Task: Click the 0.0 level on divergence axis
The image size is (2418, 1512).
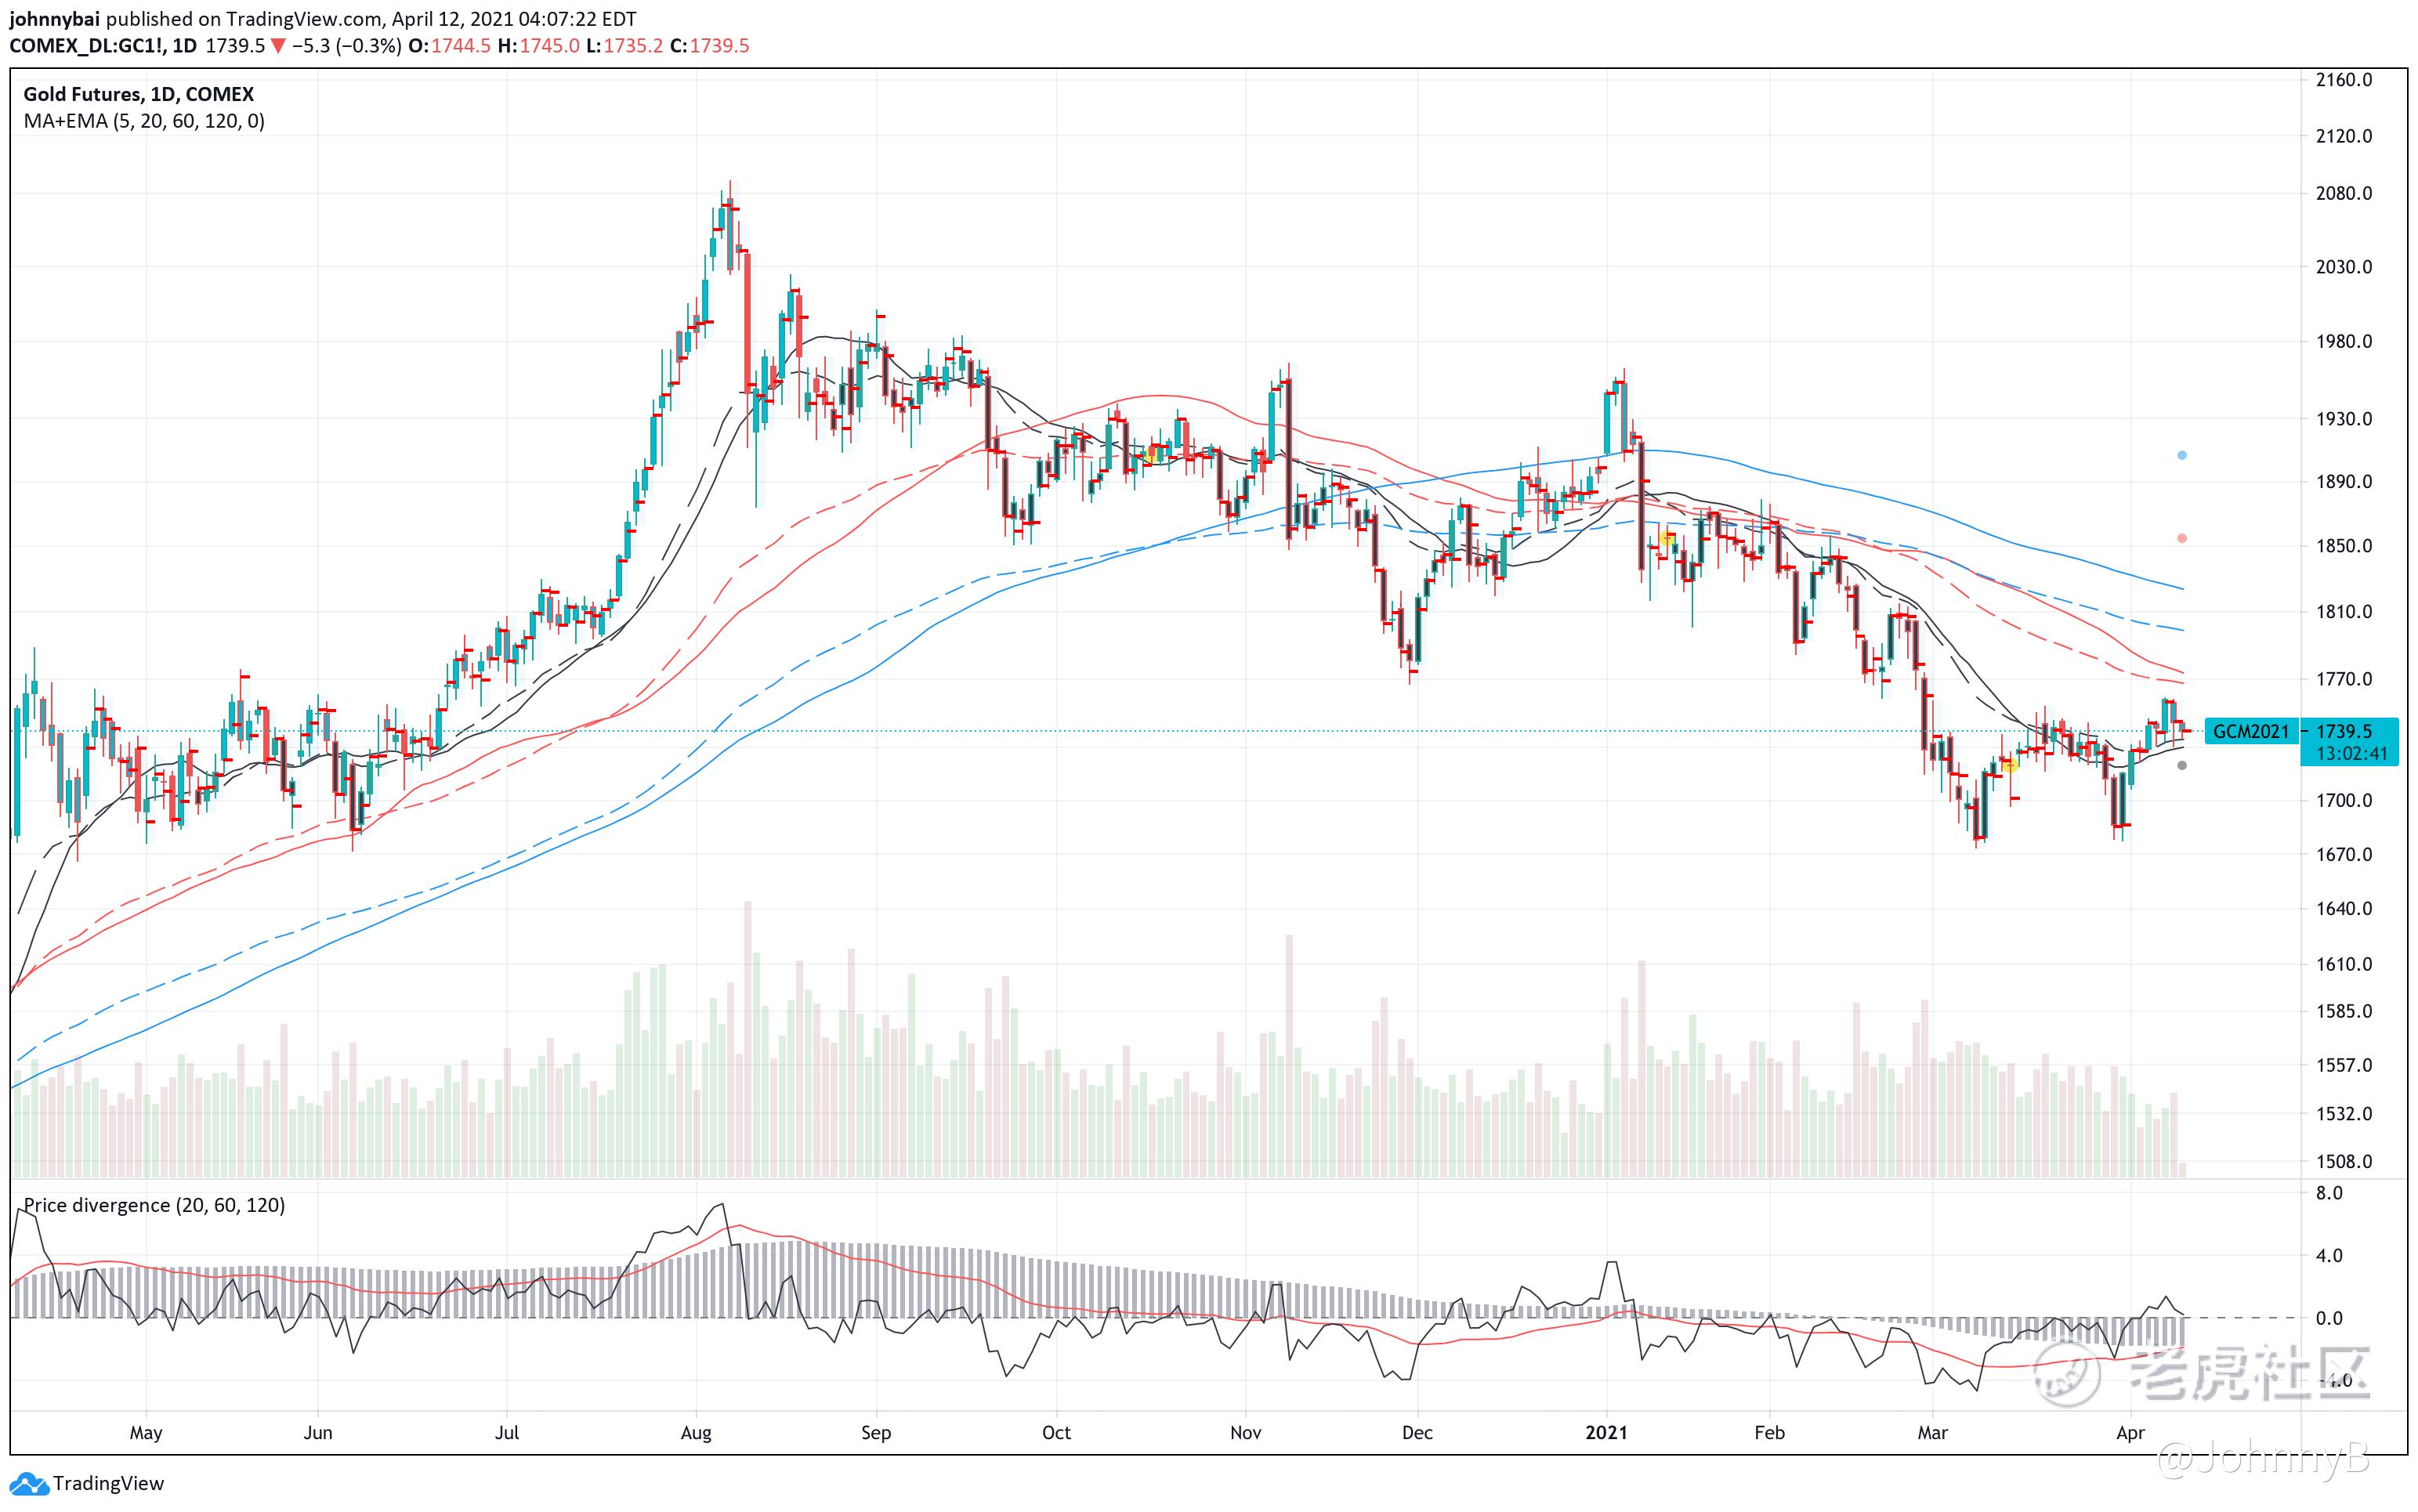Action: pyautogui.click(x=2329, y=1318)
